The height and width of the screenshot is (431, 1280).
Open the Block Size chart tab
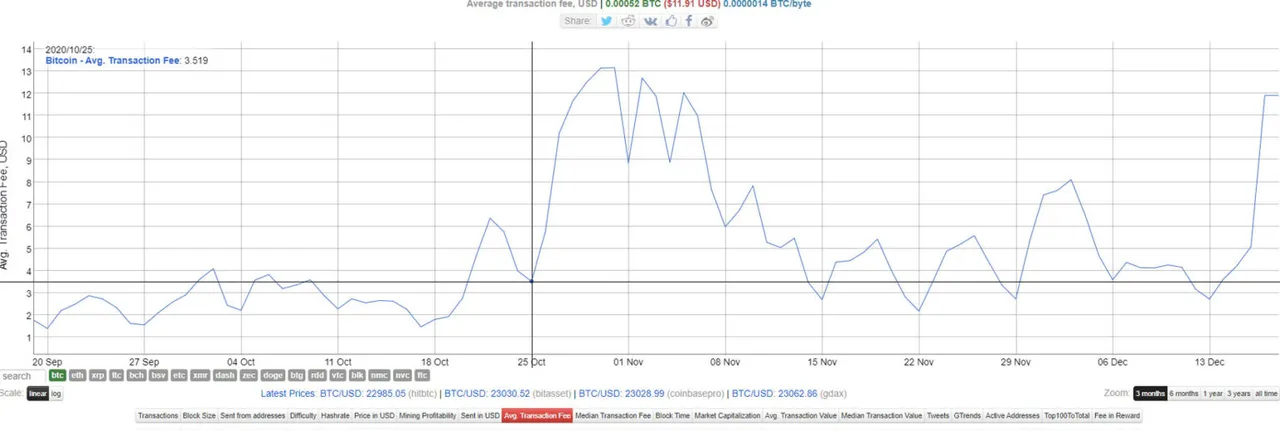click(x=199, y=415)
